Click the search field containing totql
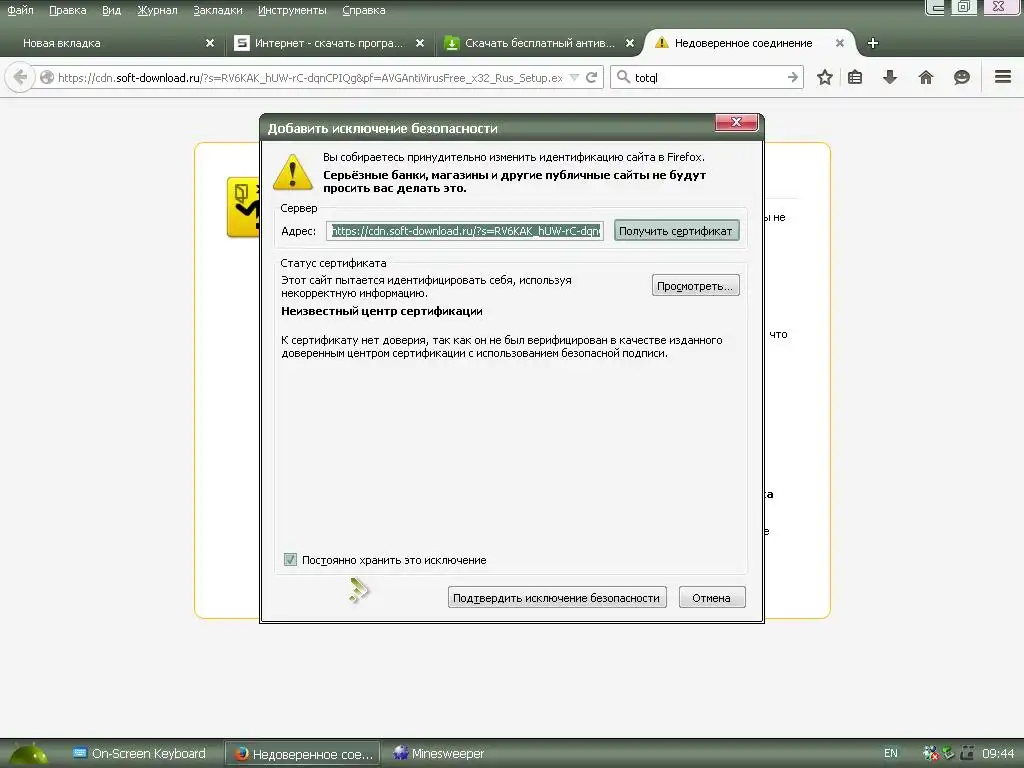Image resolution: width=1024 pixels, height=768 pixels. coord(709,77)
